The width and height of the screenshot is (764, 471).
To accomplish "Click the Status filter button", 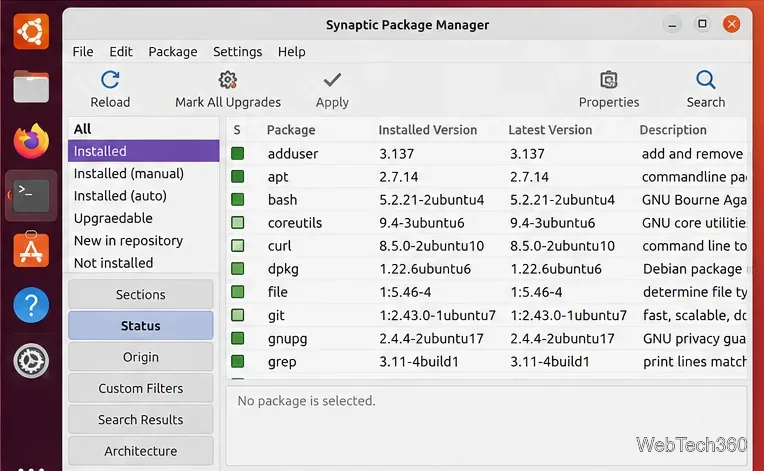I will point(141,325).
